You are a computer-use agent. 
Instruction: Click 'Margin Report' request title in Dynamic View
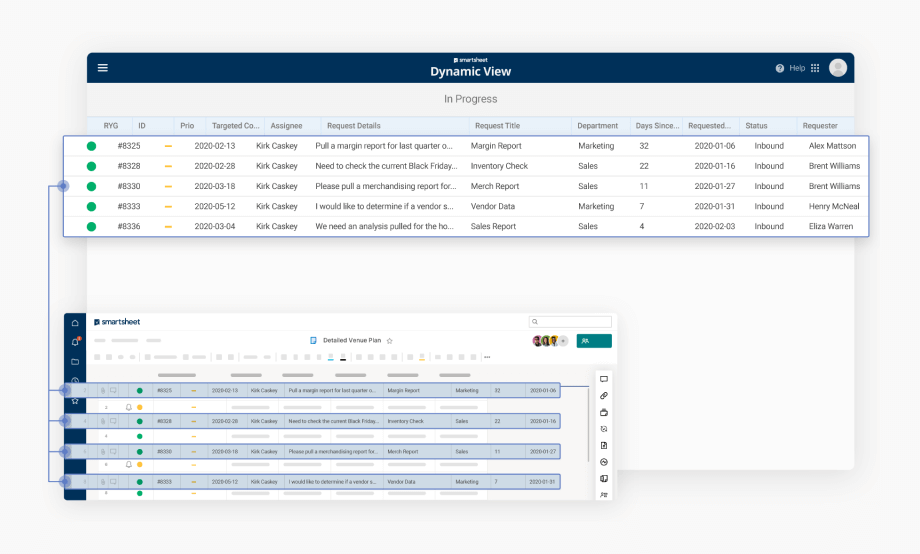pyautogui.click(x=496, y=146)
